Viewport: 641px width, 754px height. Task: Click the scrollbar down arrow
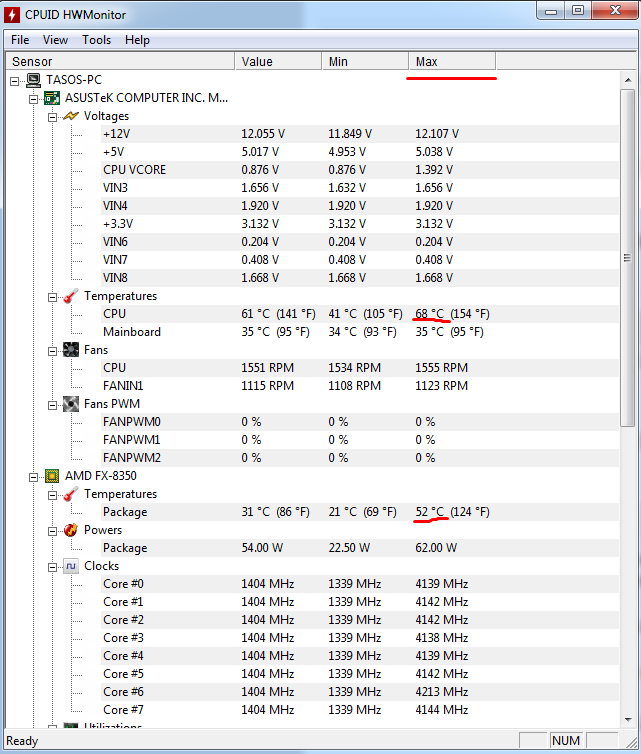628,719
